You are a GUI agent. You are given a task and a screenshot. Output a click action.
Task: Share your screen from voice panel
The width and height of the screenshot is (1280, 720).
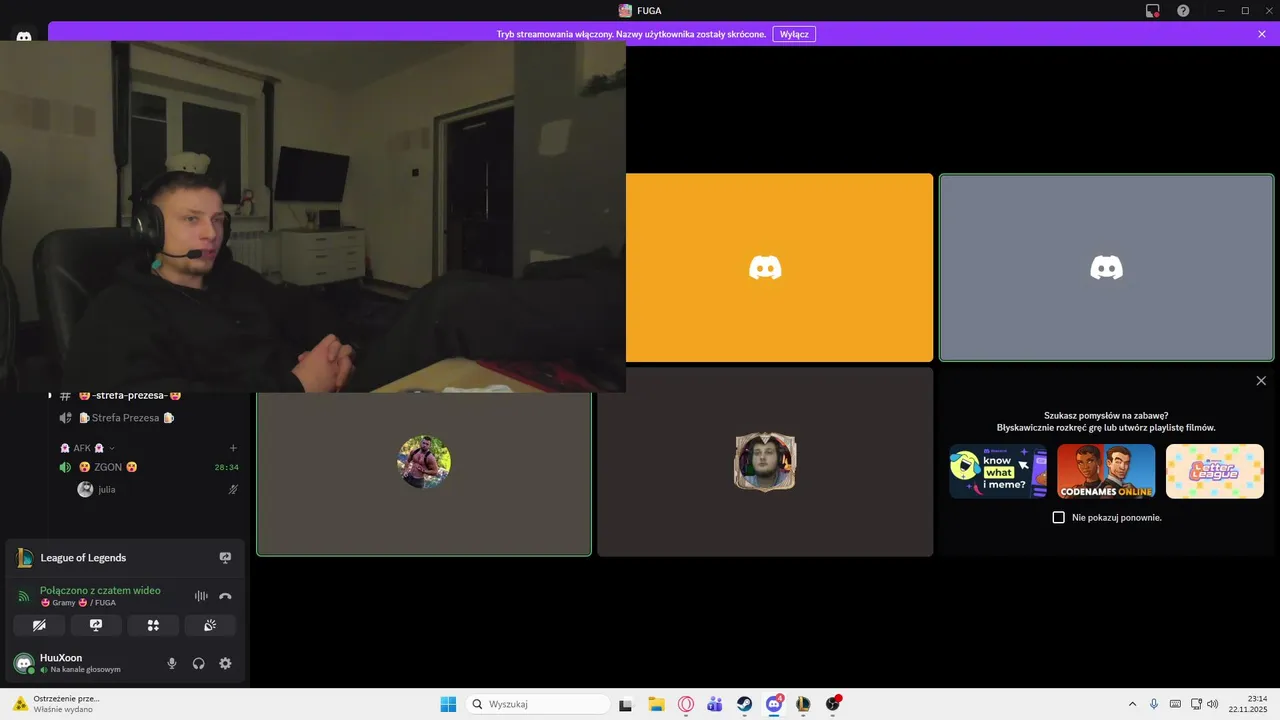pyautogui.click(x=96, y=625)
